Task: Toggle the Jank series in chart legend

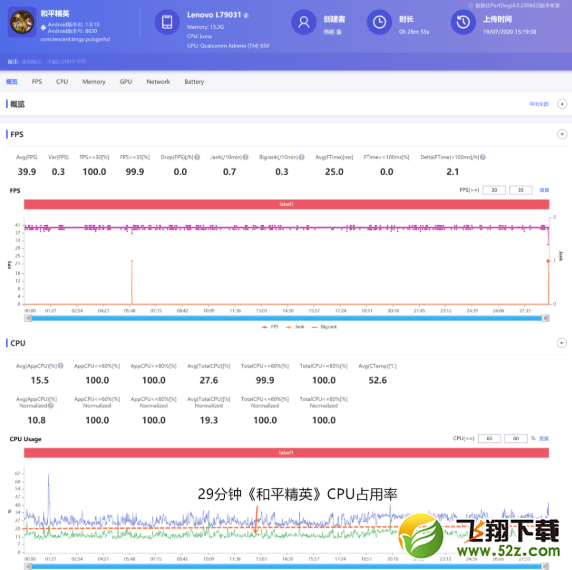Action: click(295, 327)
